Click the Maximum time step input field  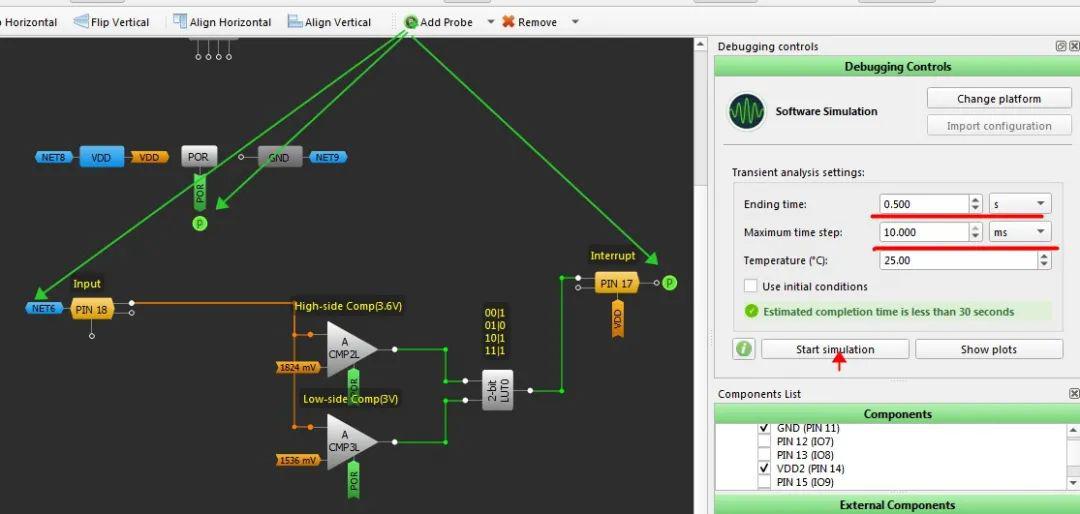pos(924,232)
